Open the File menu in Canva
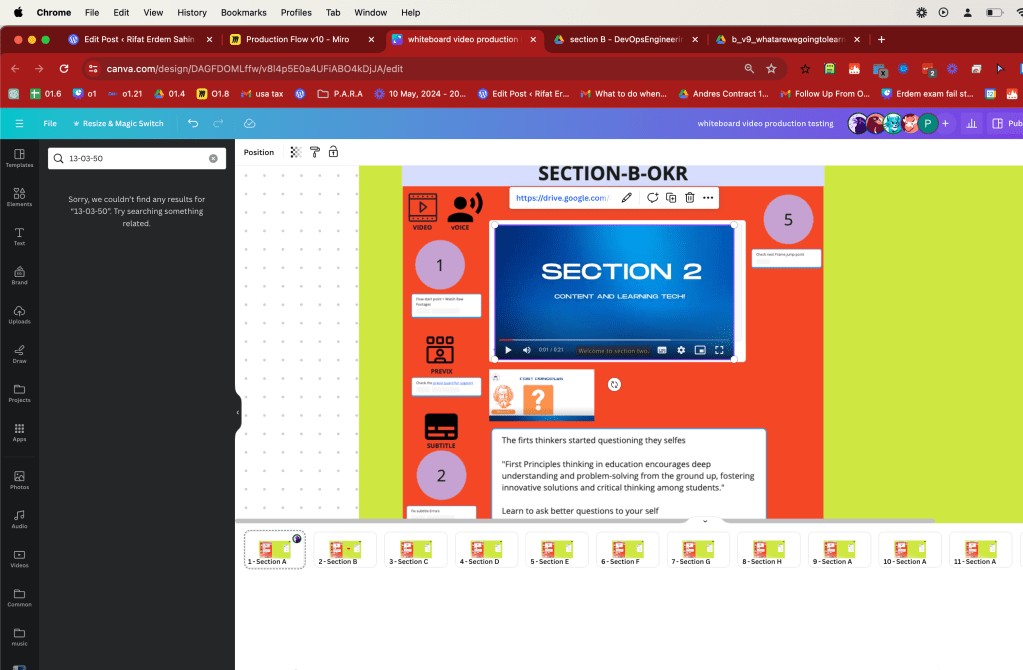This screenshot has height=670, width=1023. point(50,123)
